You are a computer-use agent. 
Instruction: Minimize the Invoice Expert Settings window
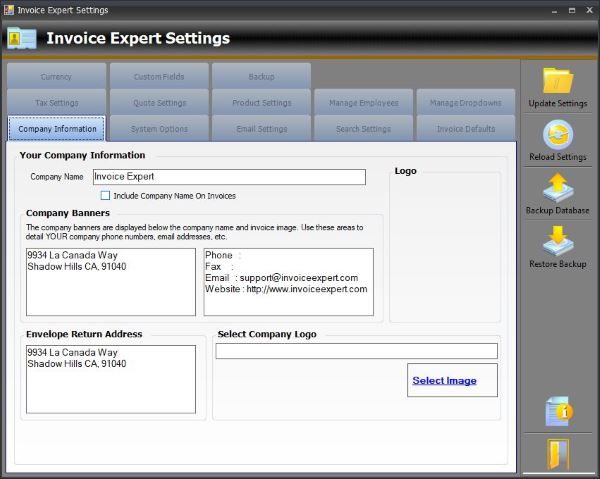554,11
